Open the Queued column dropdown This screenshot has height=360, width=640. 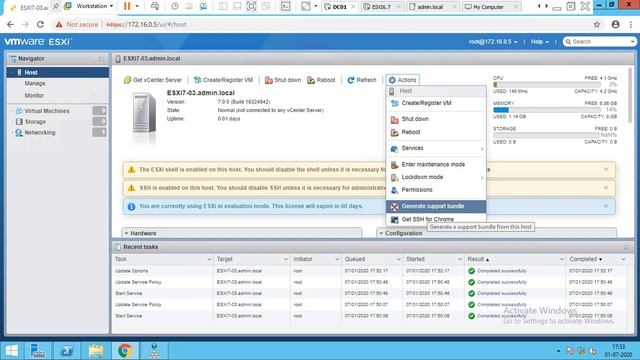398,259
